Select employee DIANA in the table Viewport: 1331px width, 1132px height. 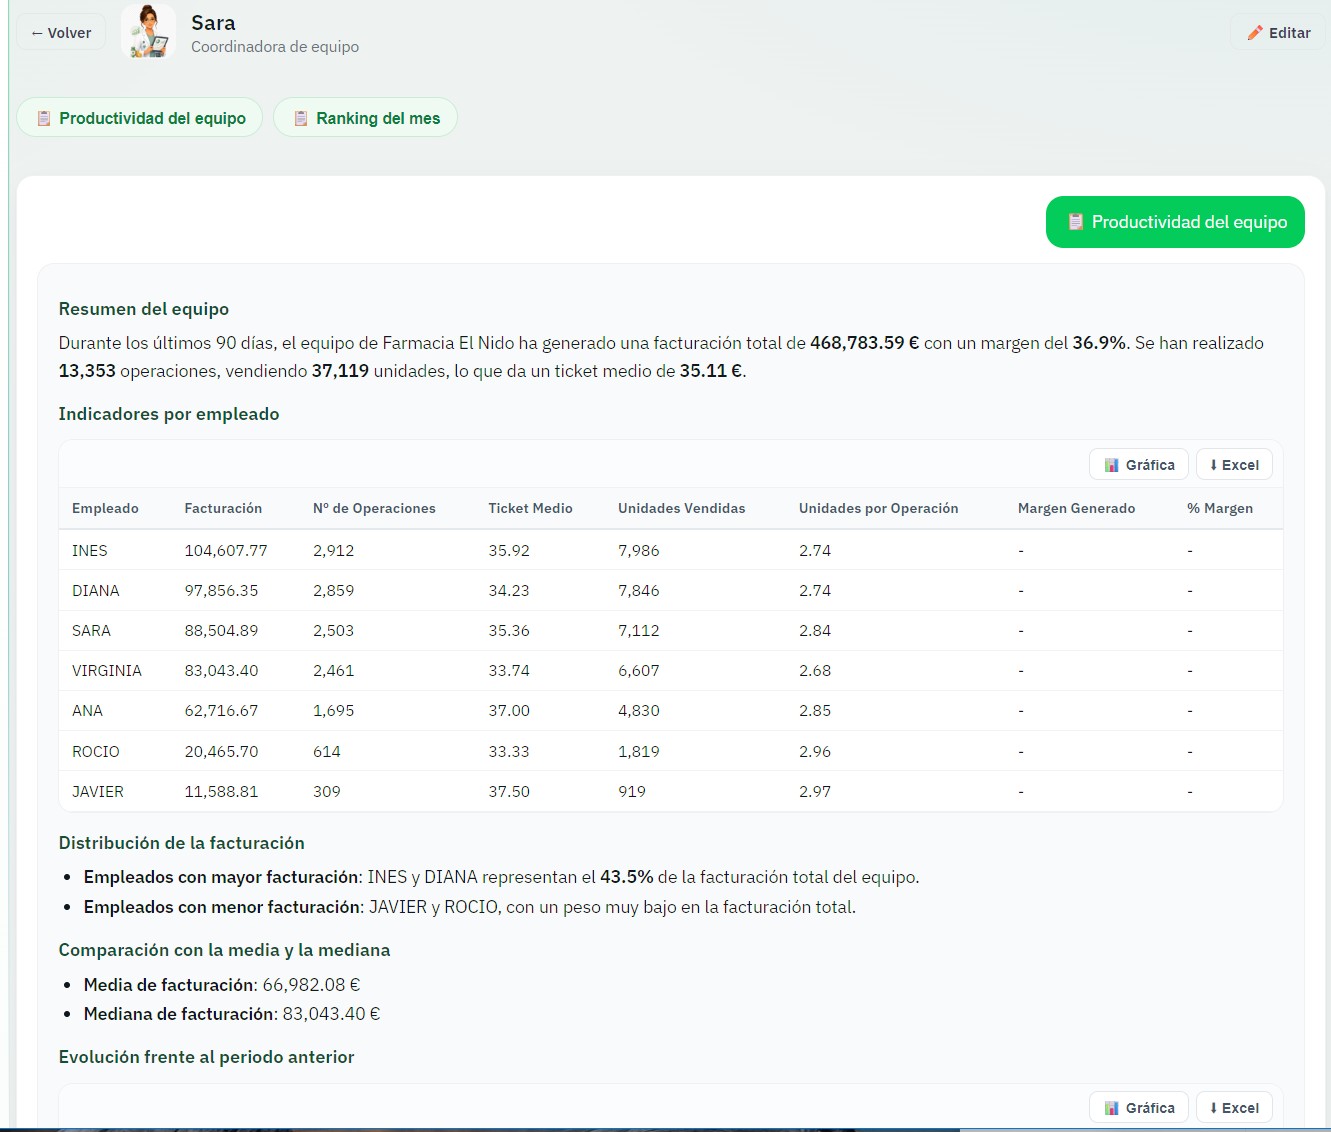96,591
